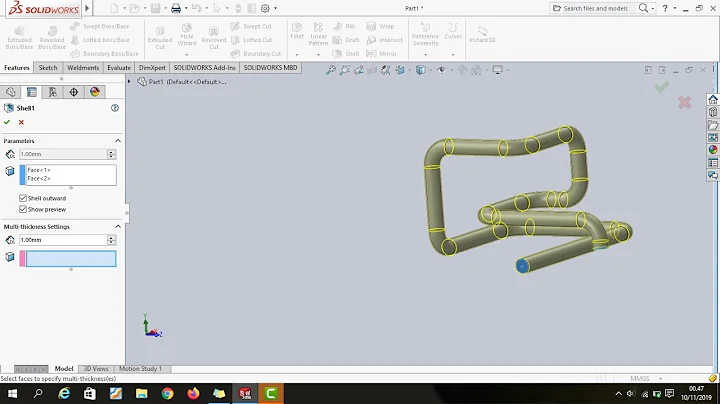The height and width of the screenshot is (404, 720).
Task: Expand the SOLIDWORKS main menu arrow
Action: pyautogui.click(x=87, y=8)
